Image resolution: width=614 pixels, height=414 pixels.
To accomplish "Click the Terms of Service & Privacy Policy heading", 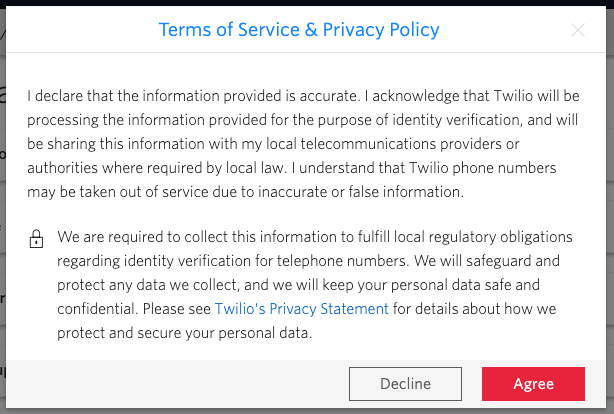I will pos(299,30).
